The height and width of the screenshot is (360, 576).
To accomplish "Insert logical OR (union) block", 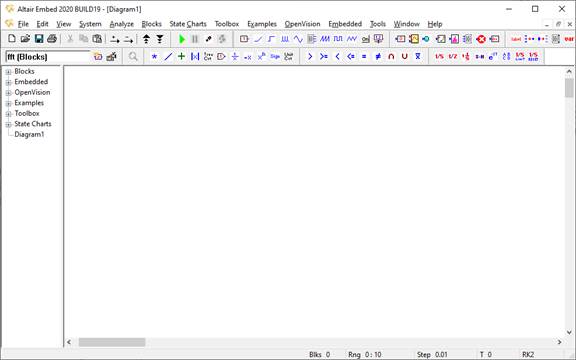I will [404, 57].
